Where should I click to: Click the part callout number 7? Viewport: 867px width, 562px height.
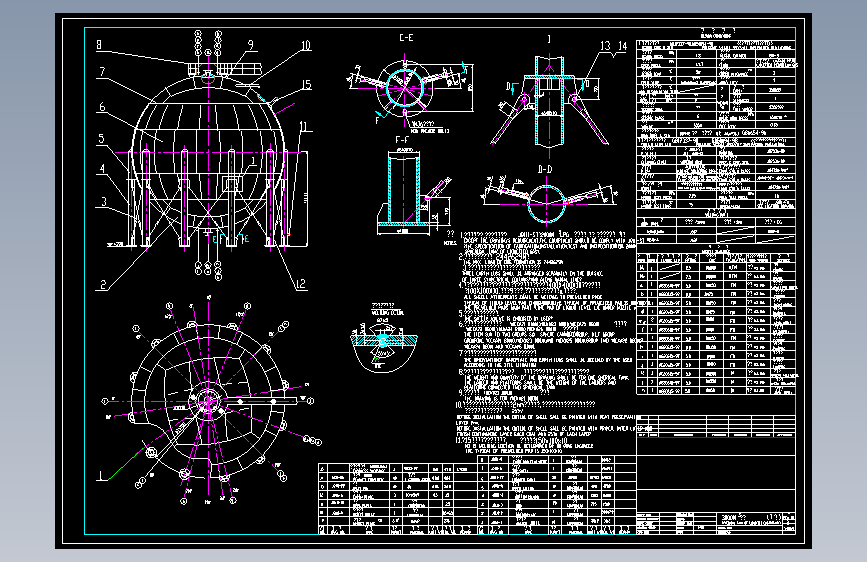pos(102,72)
